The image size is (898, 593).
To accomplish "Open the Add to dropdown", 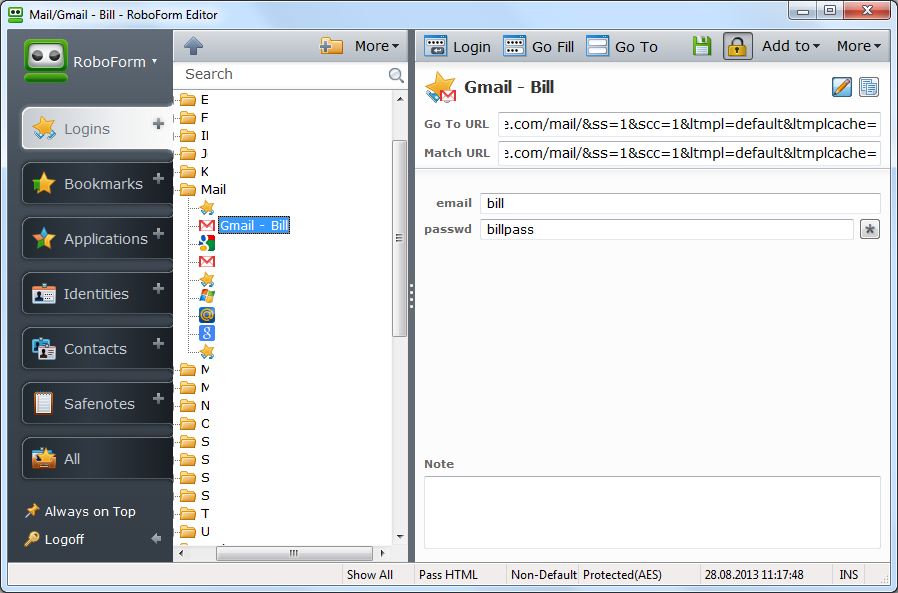I will (x=790, y=46).
